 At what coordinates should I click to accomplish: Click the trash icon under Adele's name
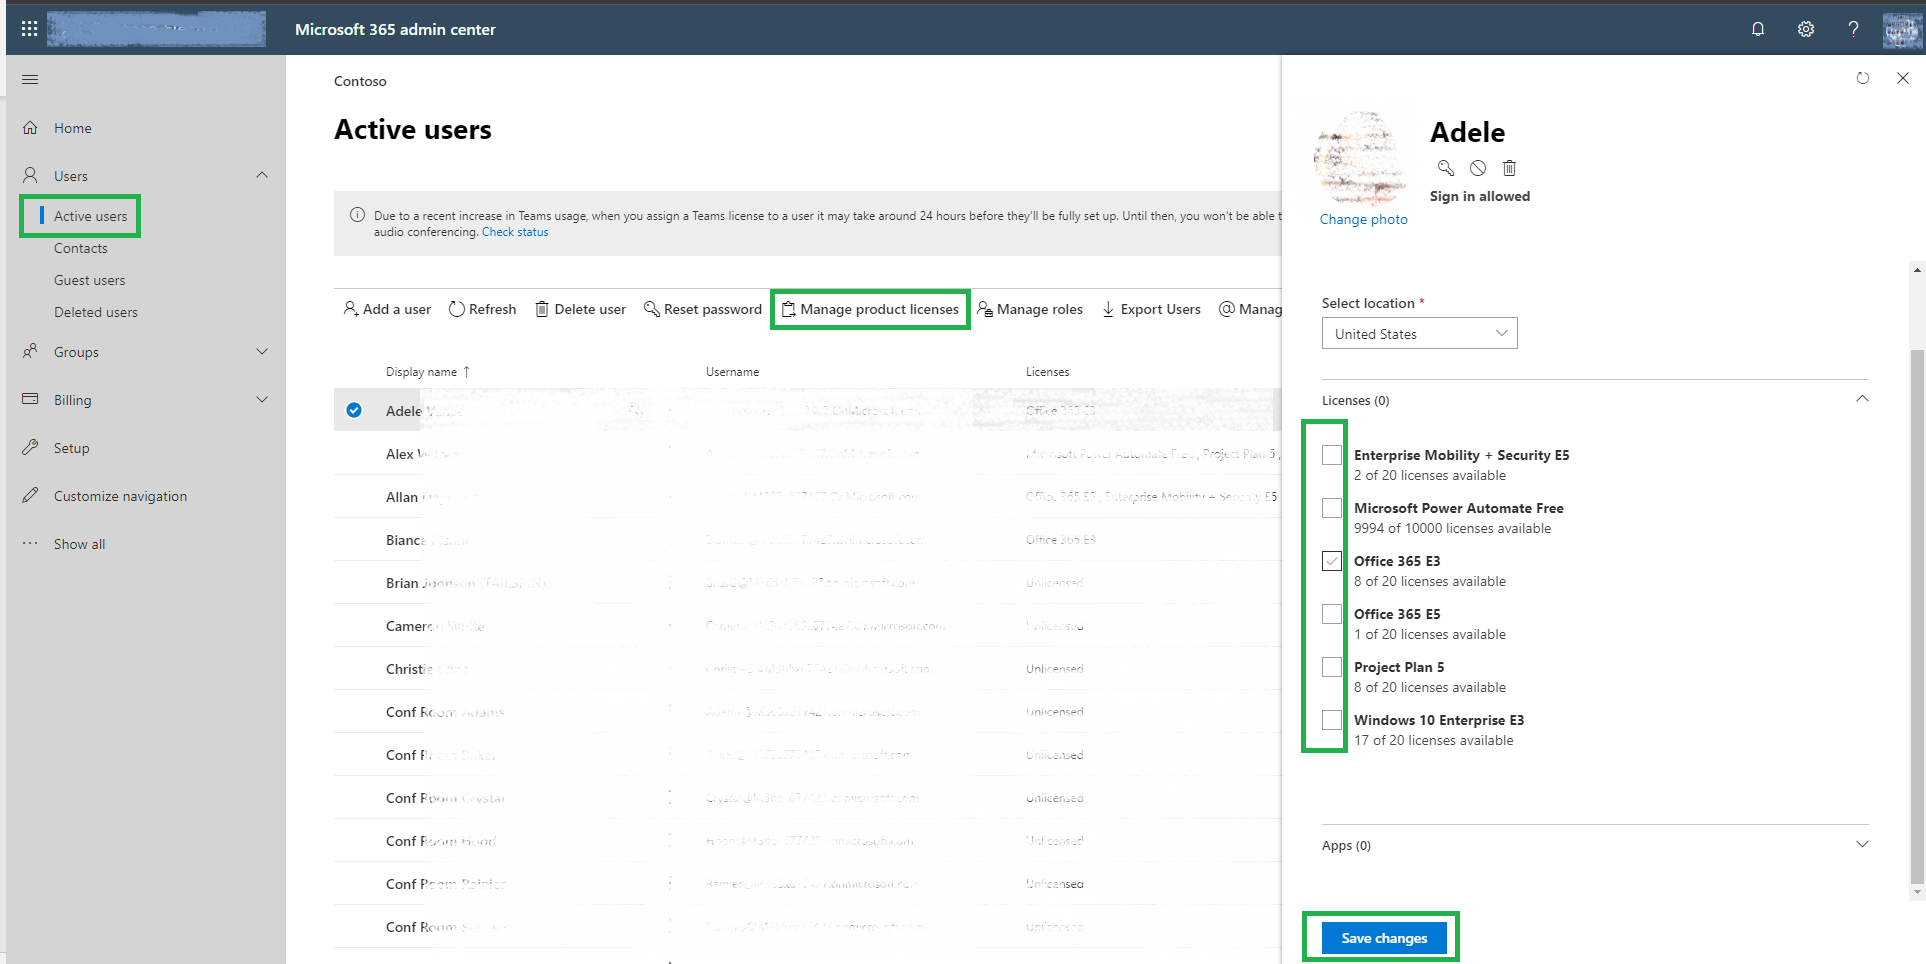pos(1510,168)
